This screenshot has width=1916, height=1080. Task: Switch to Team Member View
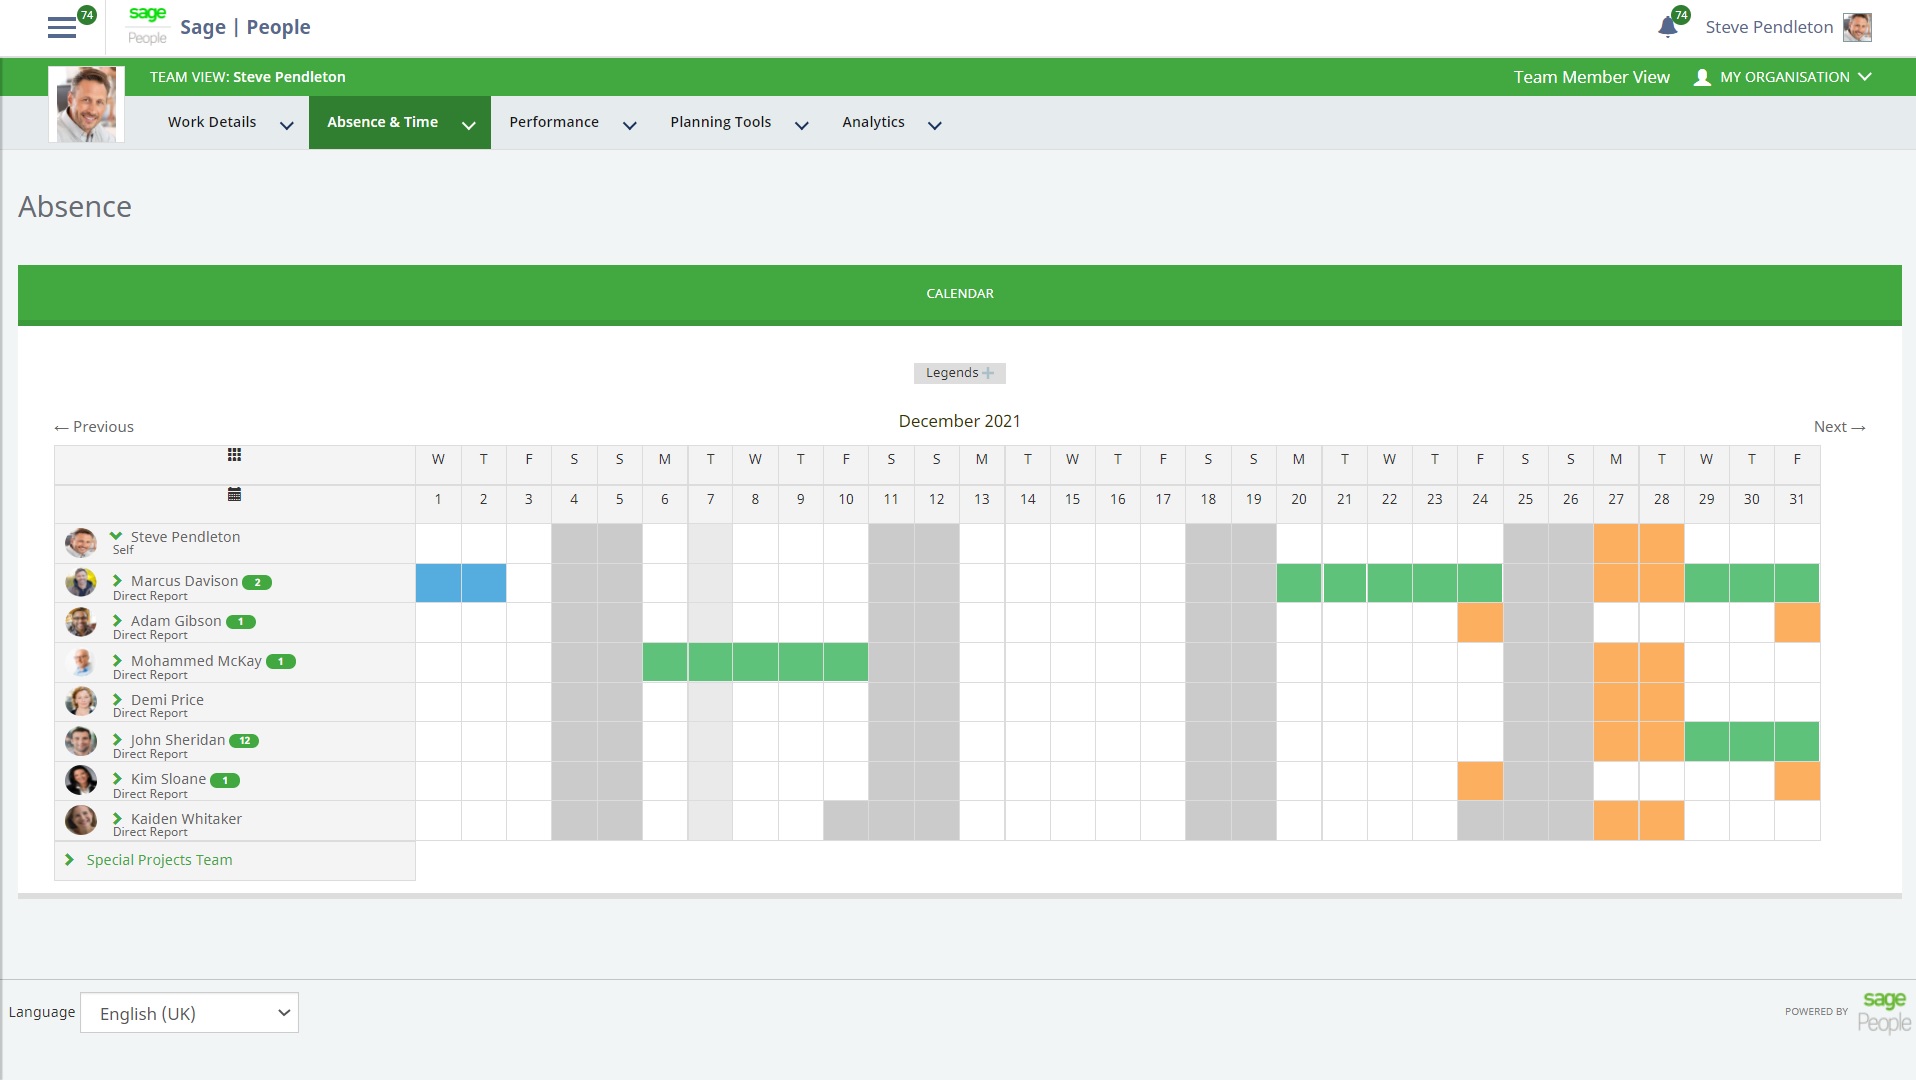[x=1591, y=77]
